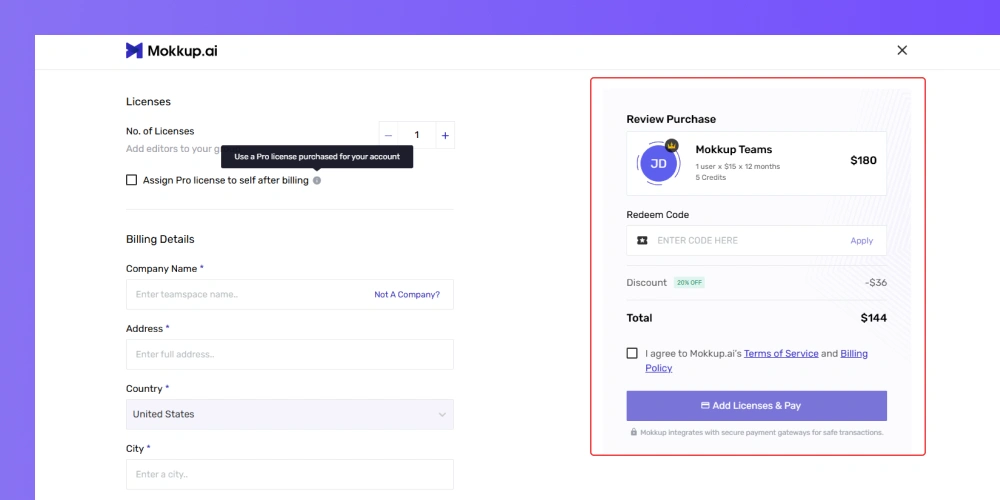
Task: Focus the Company Name input field
Action: pos(290,295)
